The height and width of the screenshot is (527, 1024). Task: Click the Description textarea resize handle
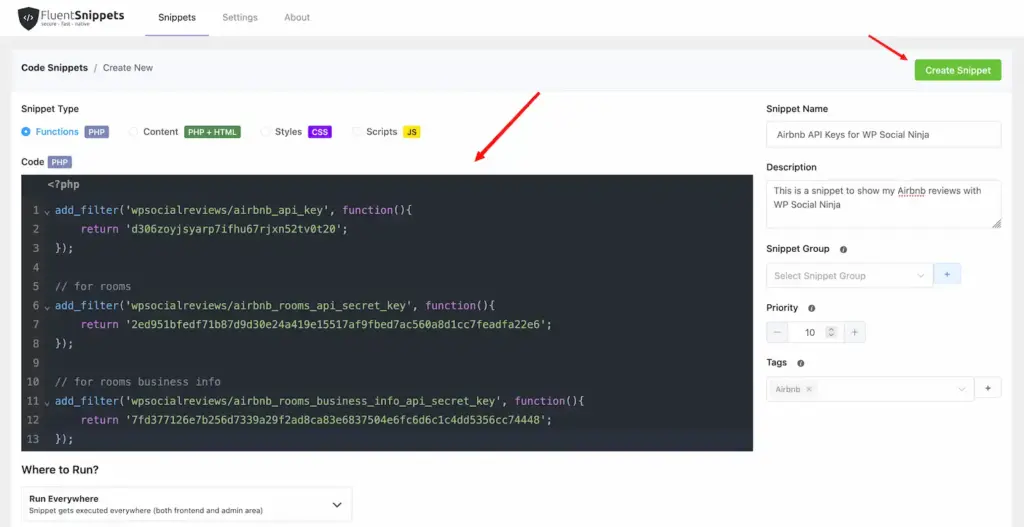point(997,223)
